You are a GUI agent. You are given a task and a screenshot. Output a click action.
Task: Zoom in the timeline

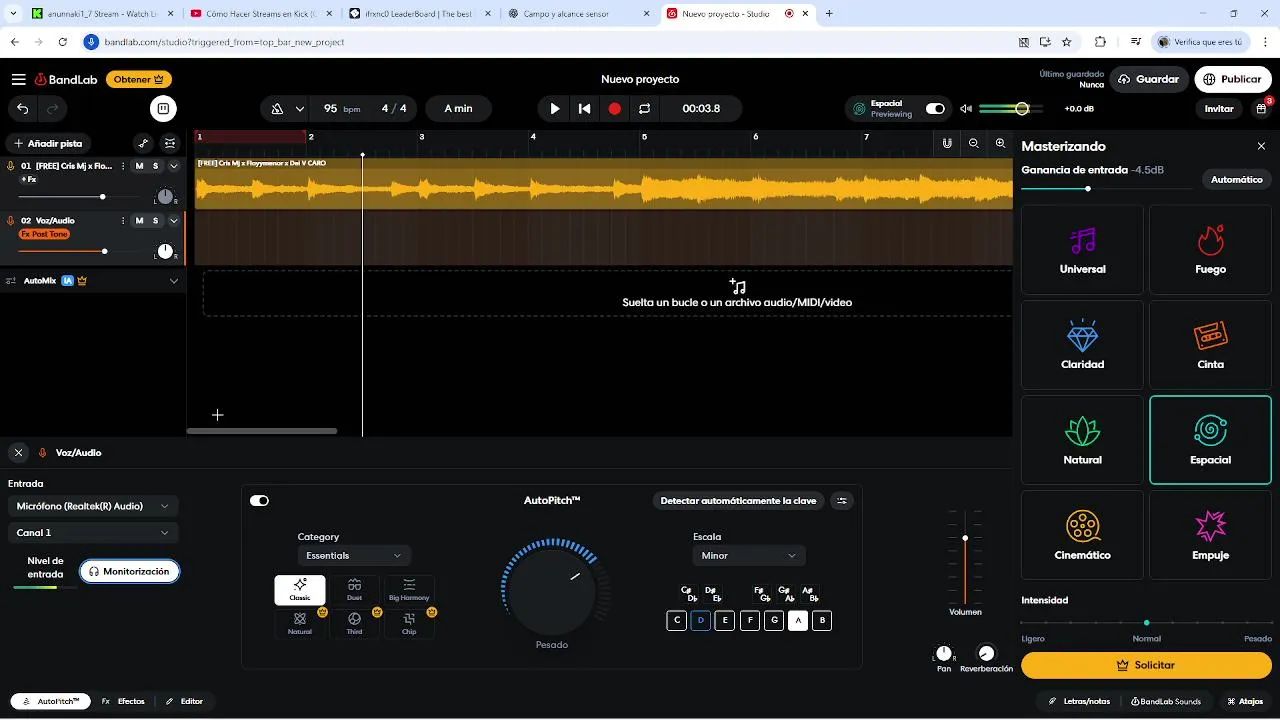coord(1000,143)
